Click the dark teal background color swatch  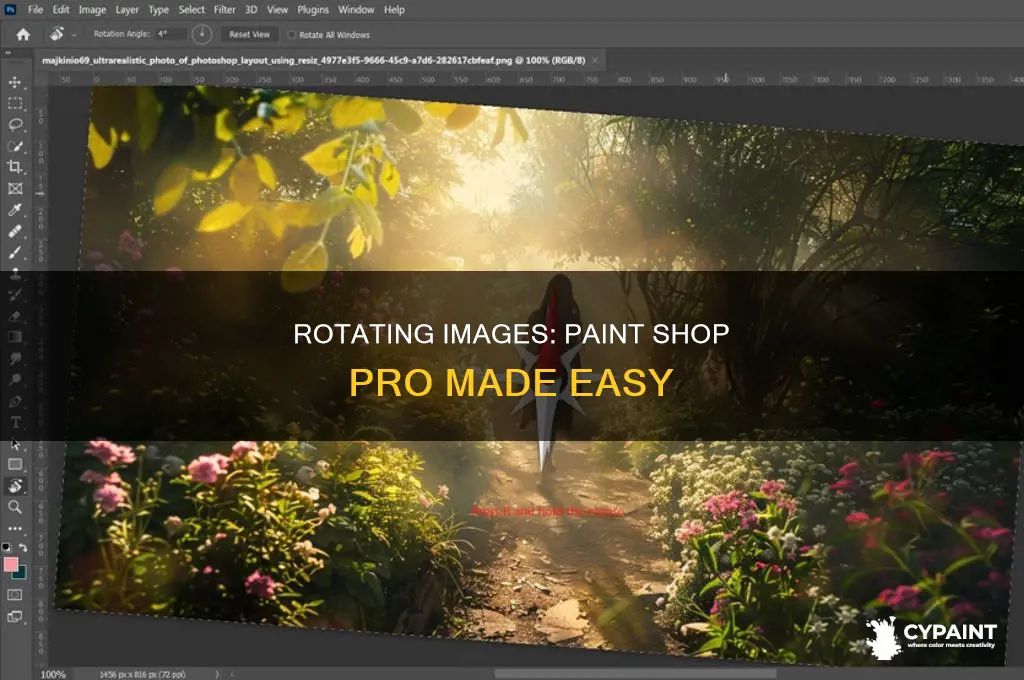click(21, 573)
